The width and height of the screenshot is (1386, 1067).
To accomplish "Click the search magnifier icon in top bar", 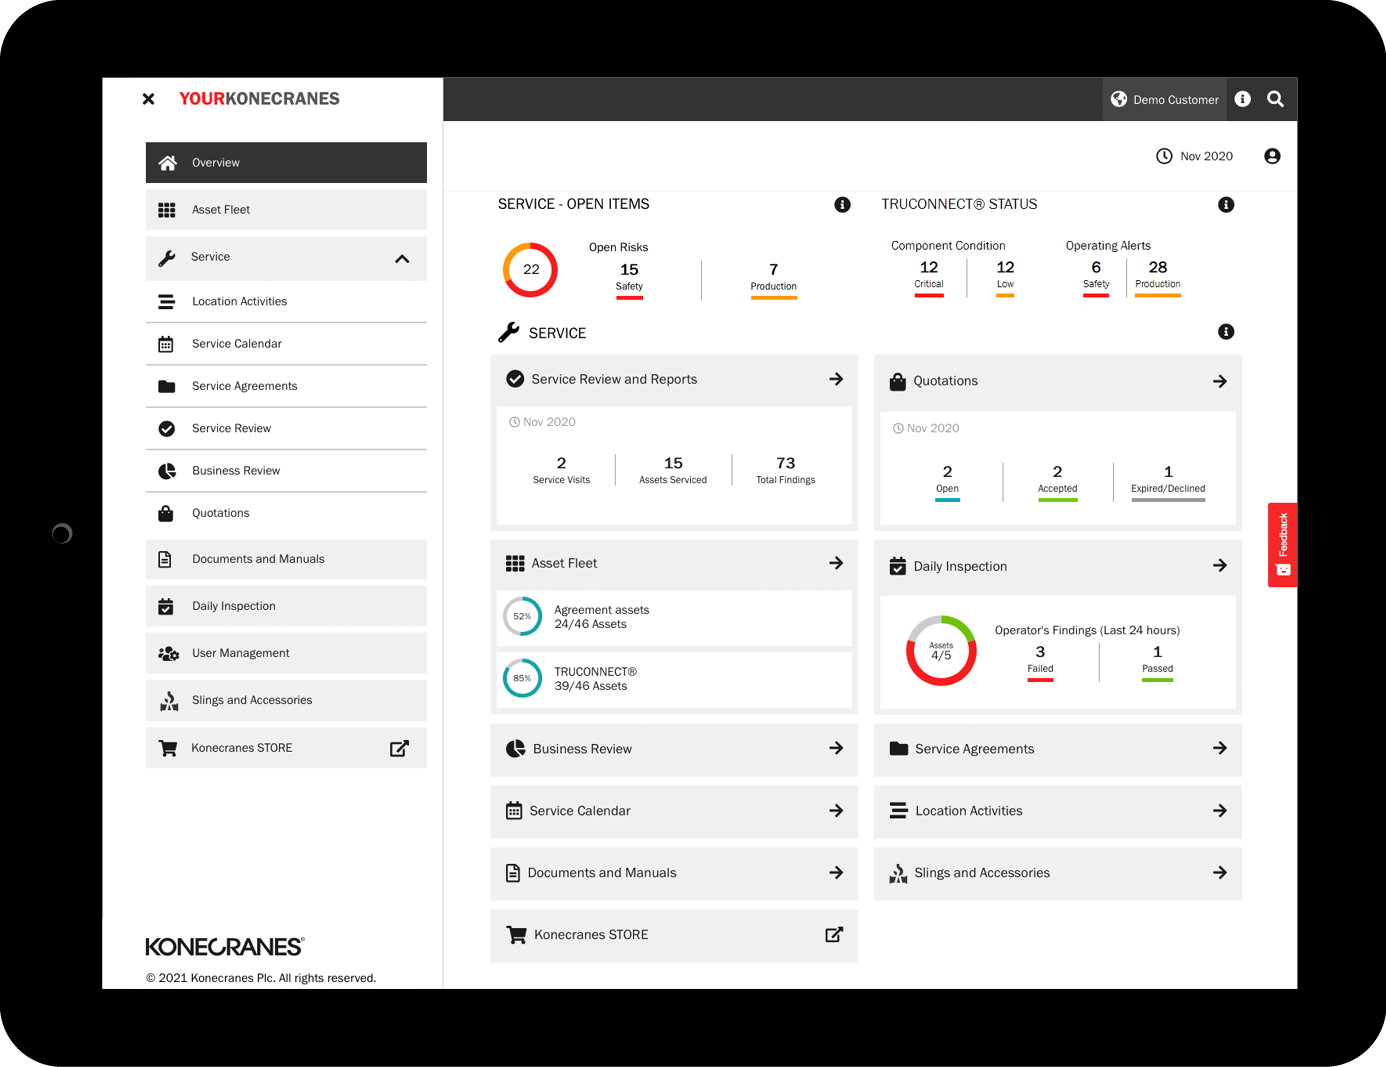I will (1275, 99).
